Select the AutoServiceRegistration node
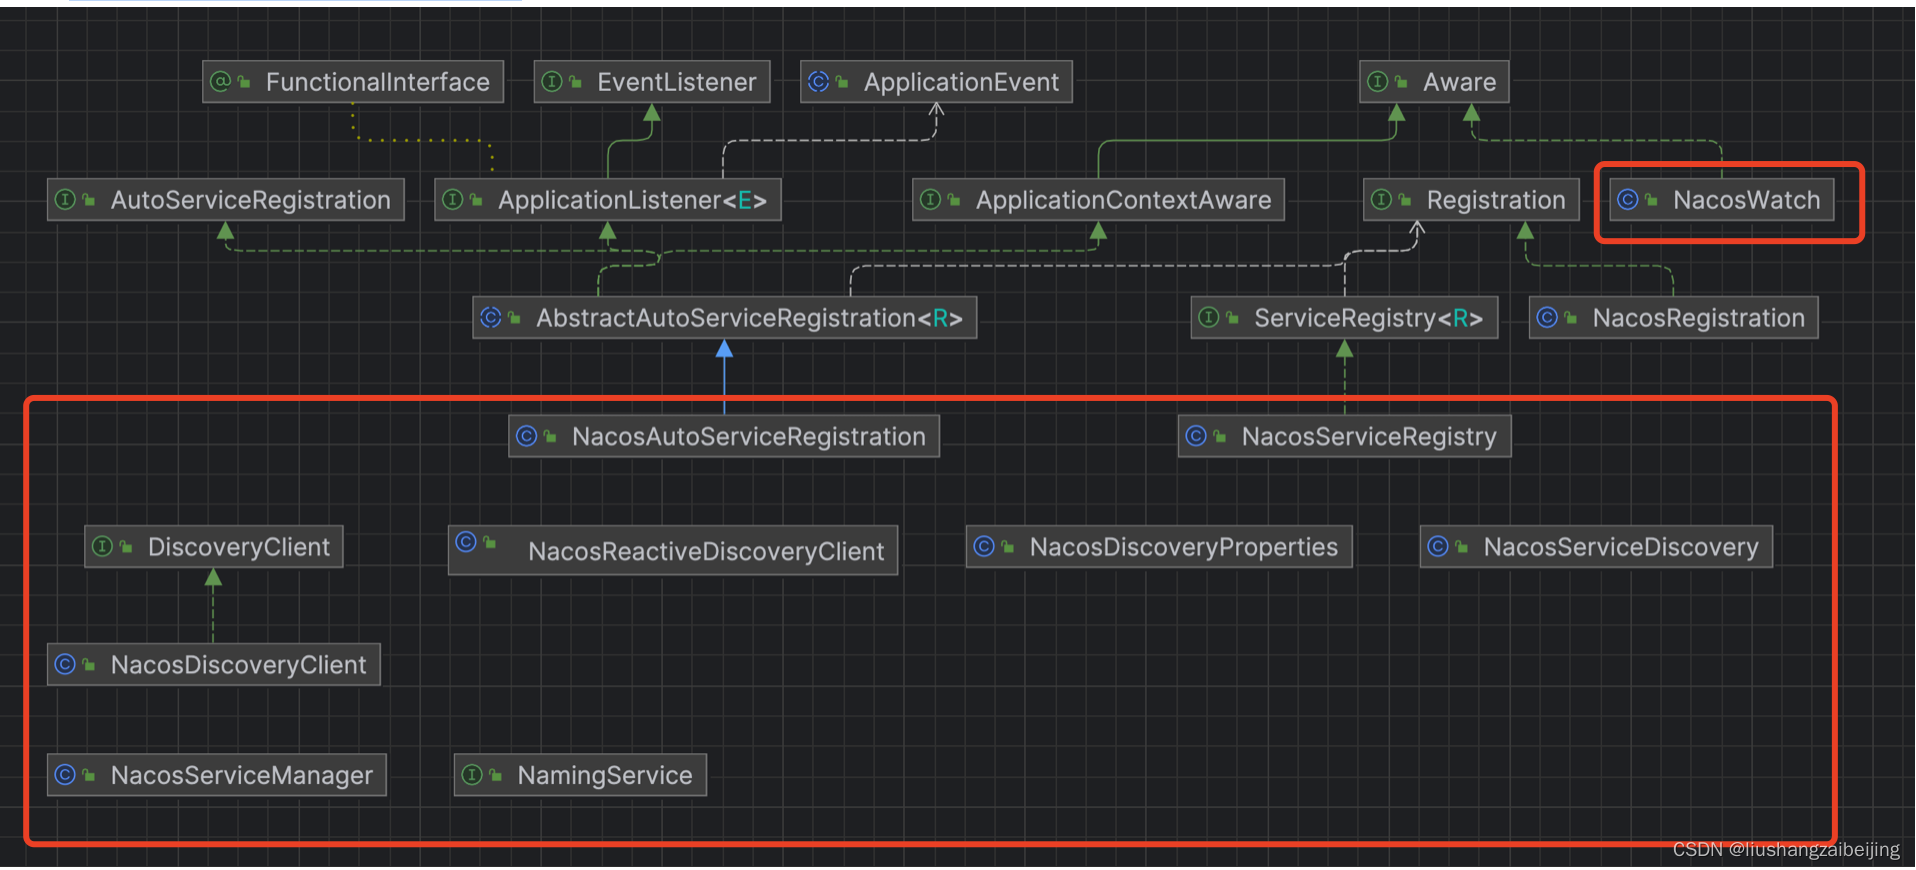The image size is (1916, 870). (226, 200)
